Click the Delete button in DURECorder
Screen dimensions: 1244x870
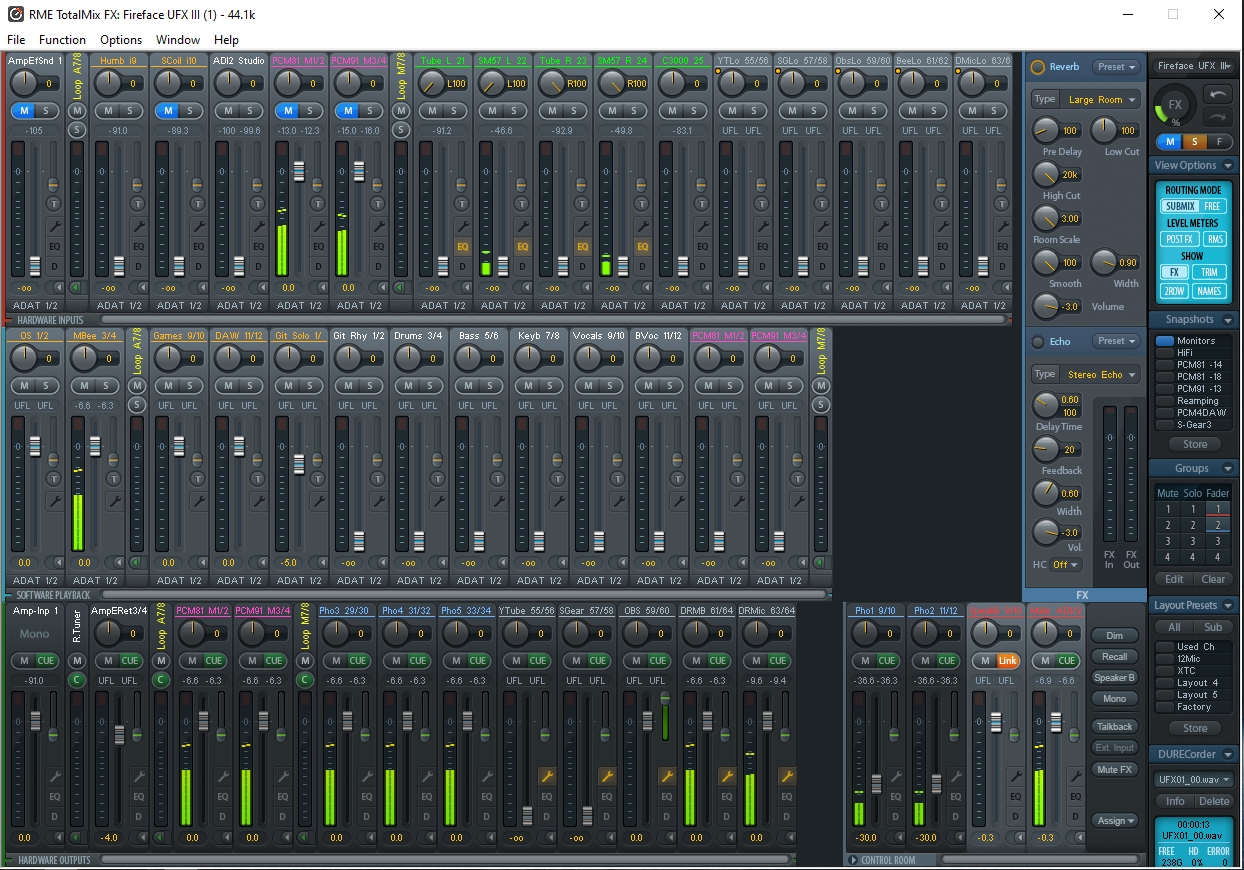(x=1214, y=801)
